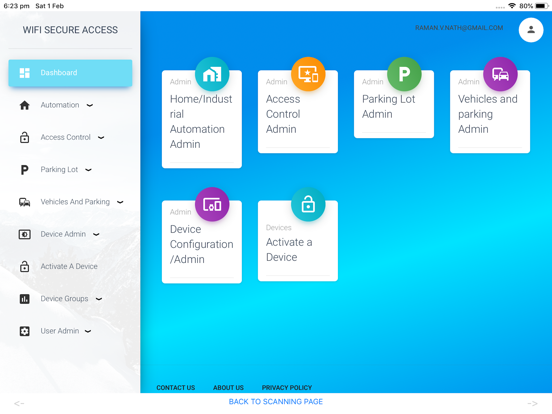552x414 pixels.
Task: Click the green Parking Lot P card icon
Action: (404, 74)
